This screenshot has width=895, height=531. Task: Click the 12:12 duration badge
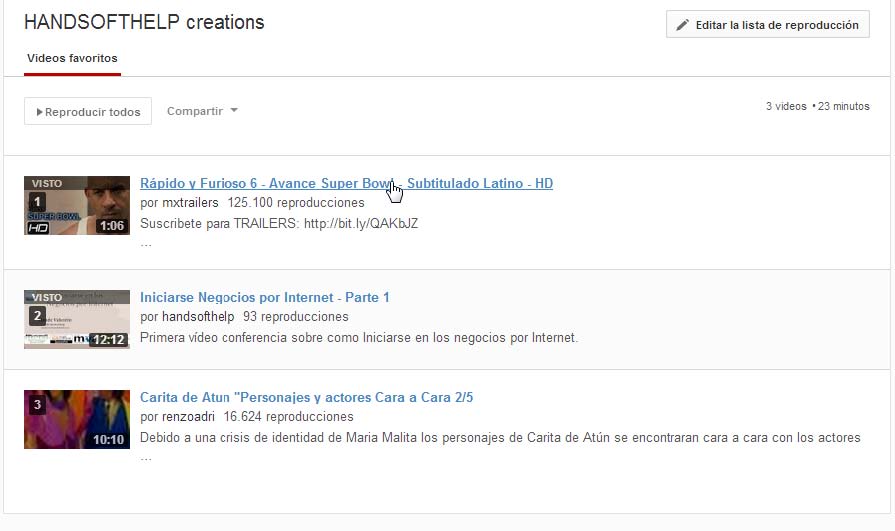click(x=108, y=340)
